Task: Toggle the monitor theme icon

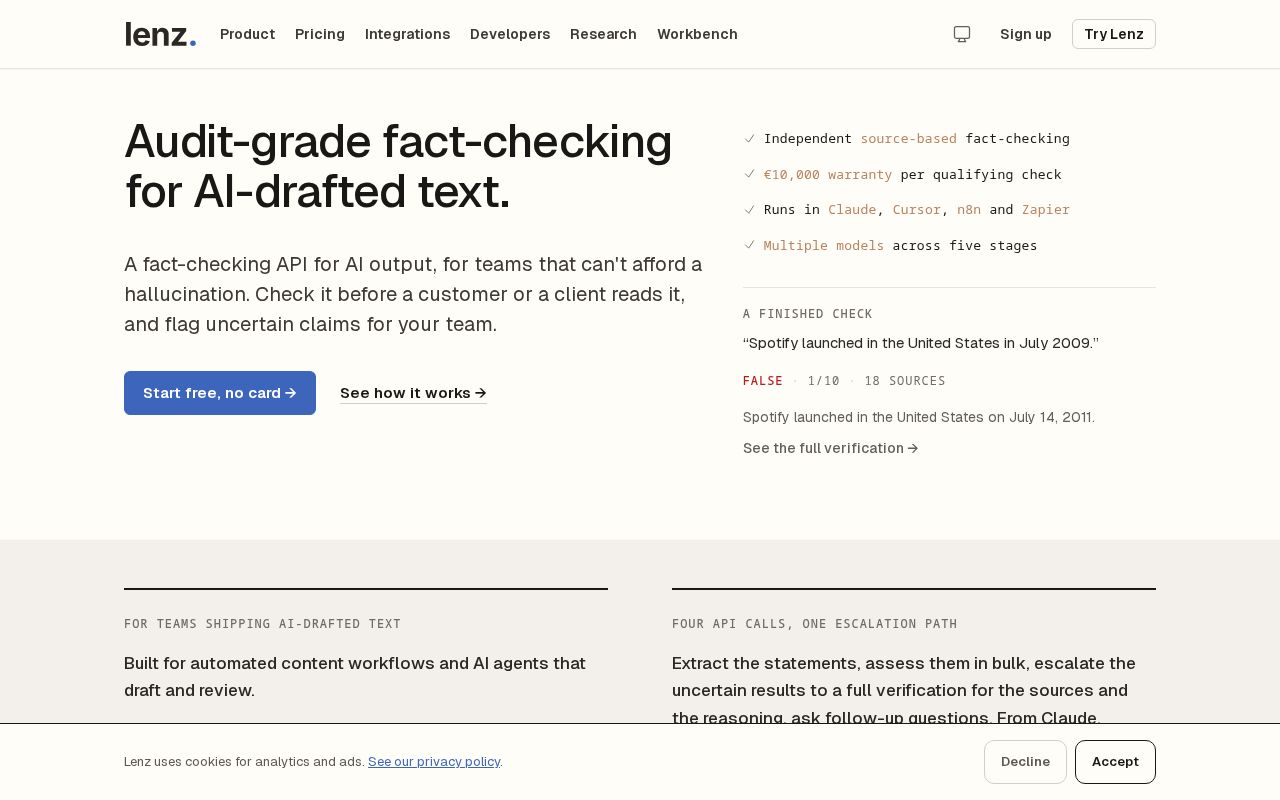Action: point(962,34)
